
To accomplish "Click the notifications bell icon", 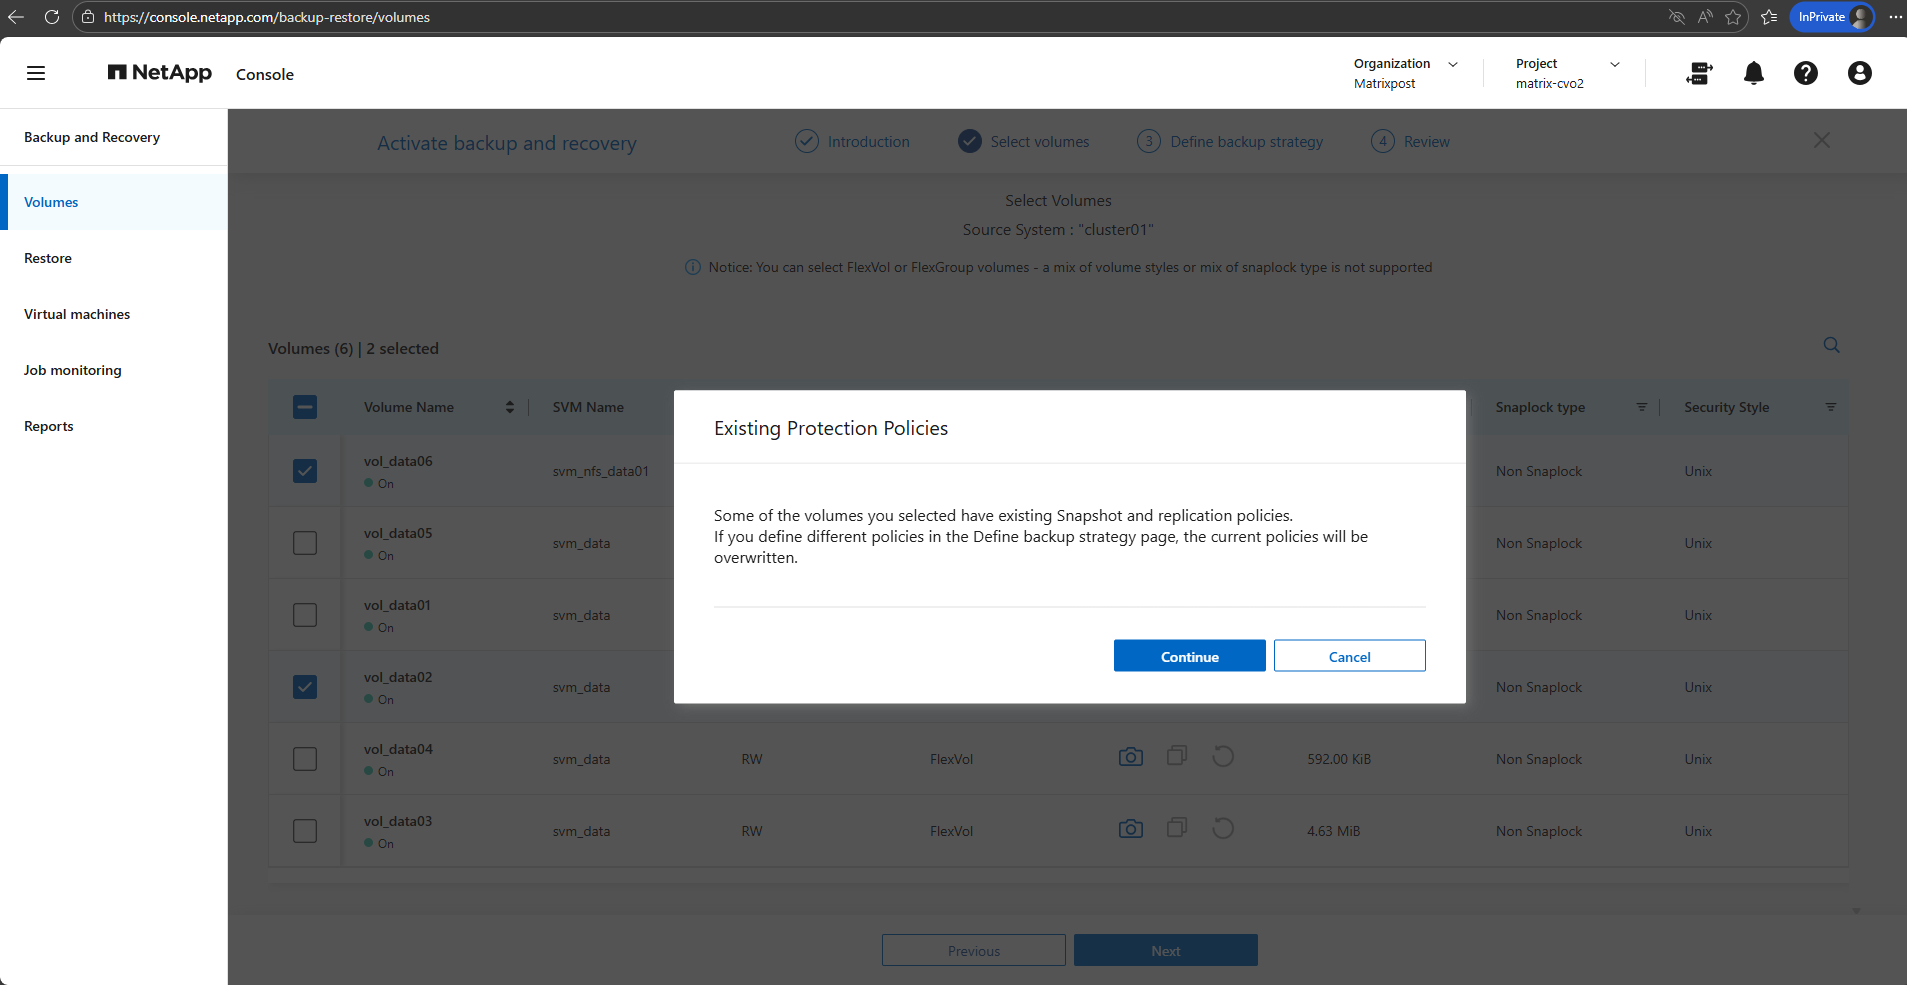I will tap(1753, 73).
